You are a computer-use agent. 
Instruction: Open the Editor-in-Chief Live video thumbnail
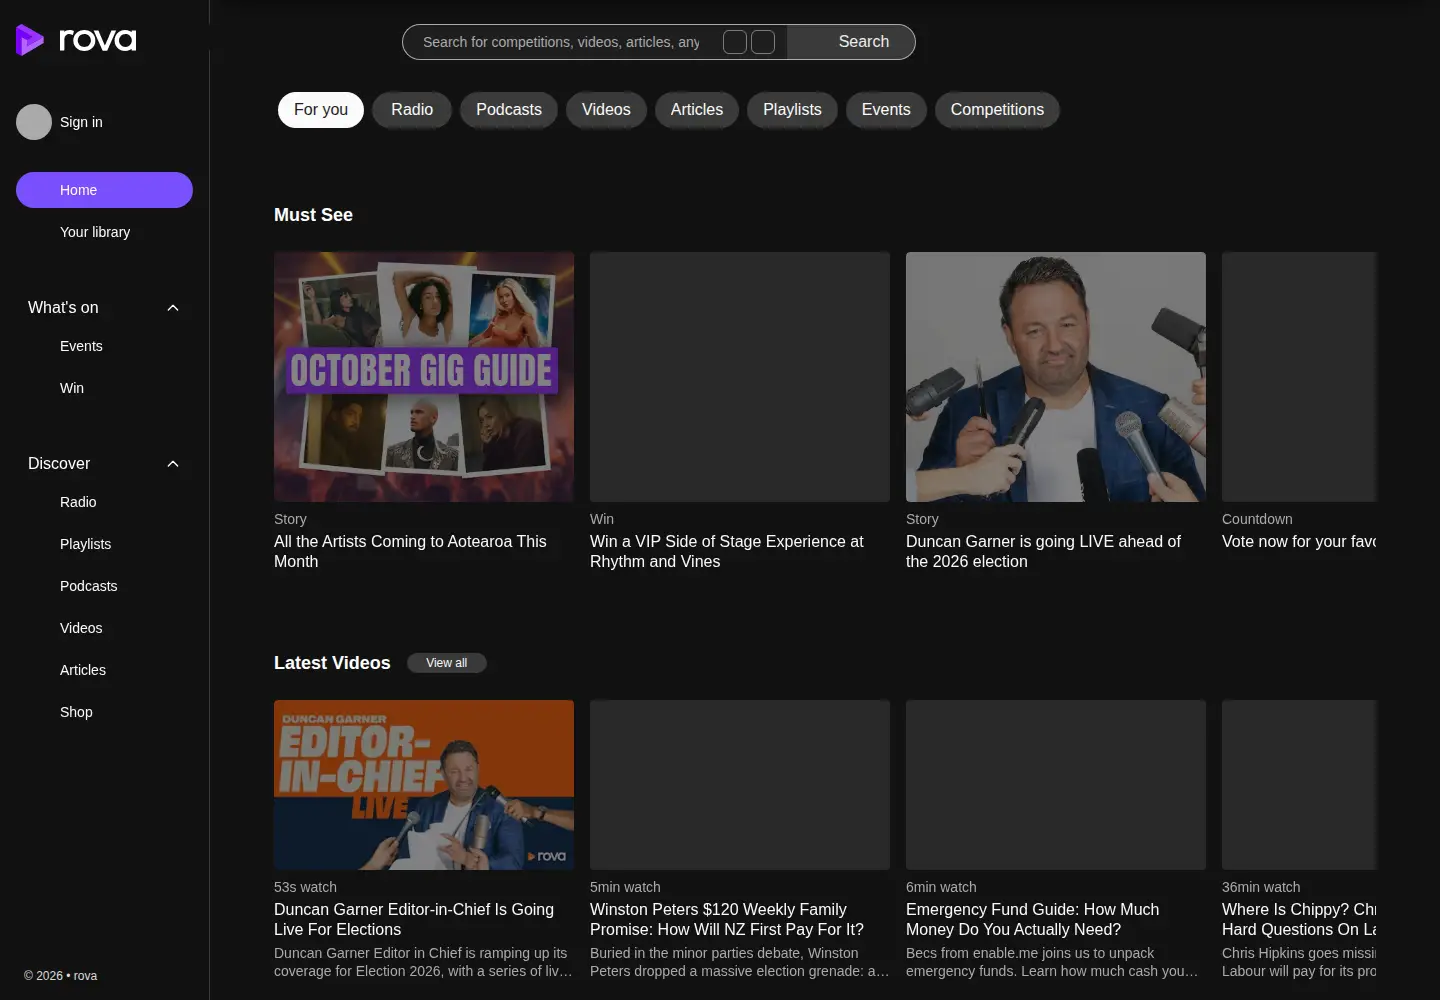click(x=424, y=785)
